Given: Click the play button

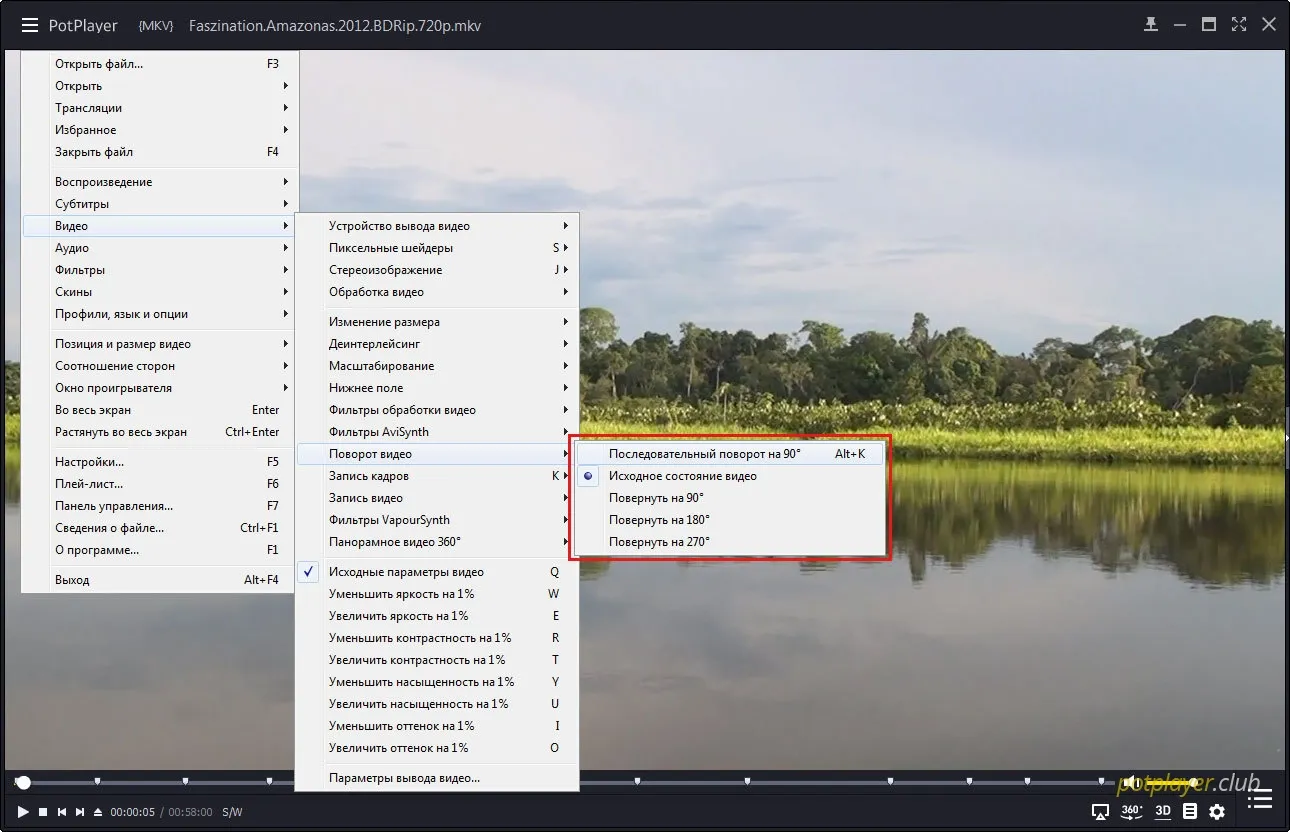Looking at the screenshot, I should point(24,812).
